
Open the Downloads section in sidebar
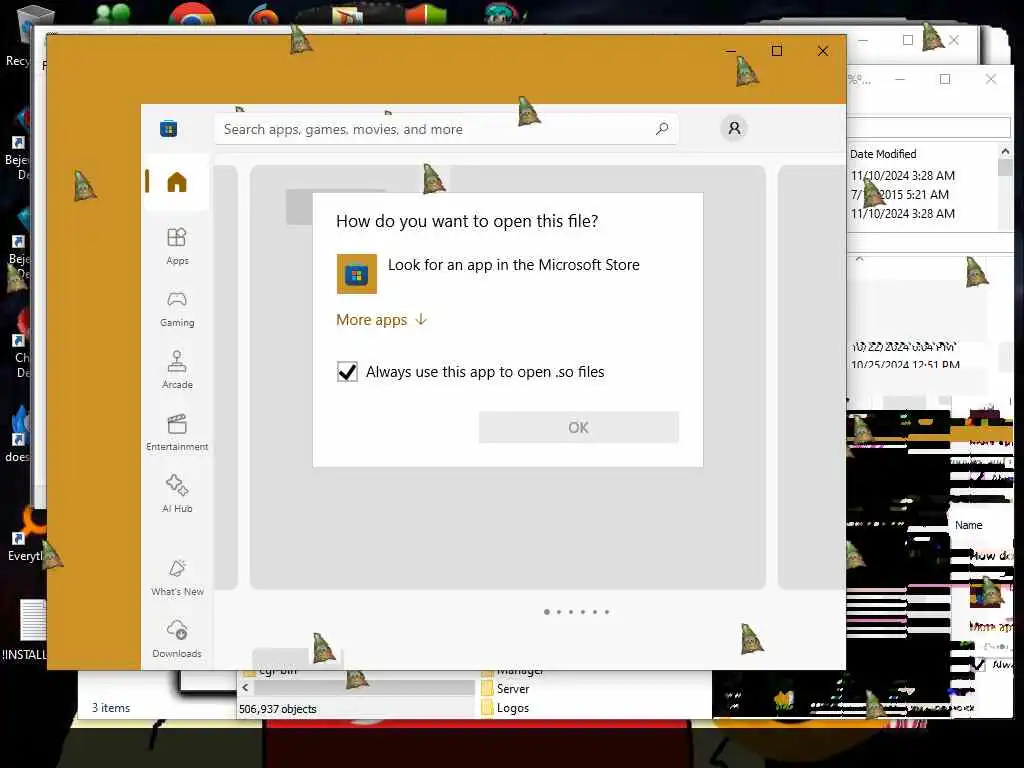tap(177, 639)
